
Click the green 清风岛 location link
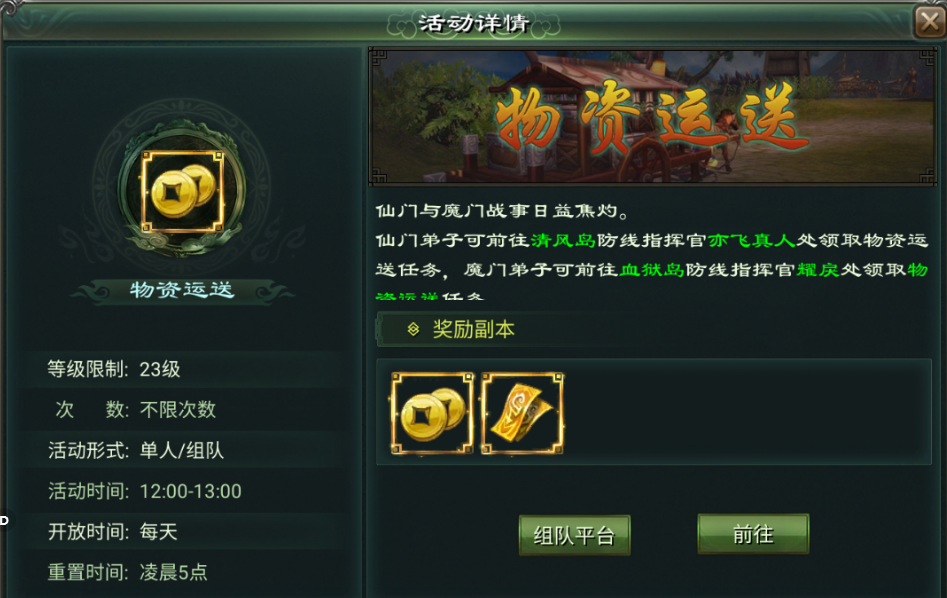(x=563, y=240)
